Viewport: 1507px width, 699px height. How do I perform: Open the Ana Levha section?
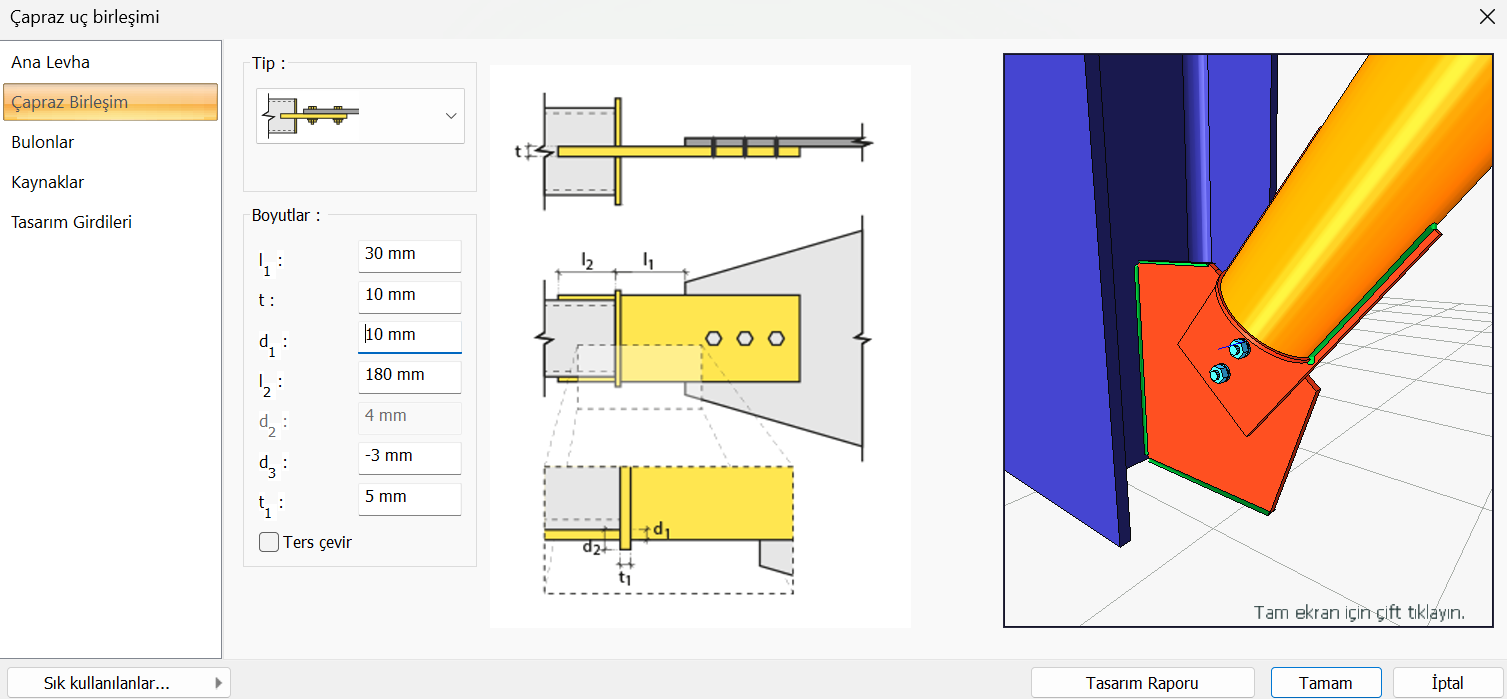point(51,62)
